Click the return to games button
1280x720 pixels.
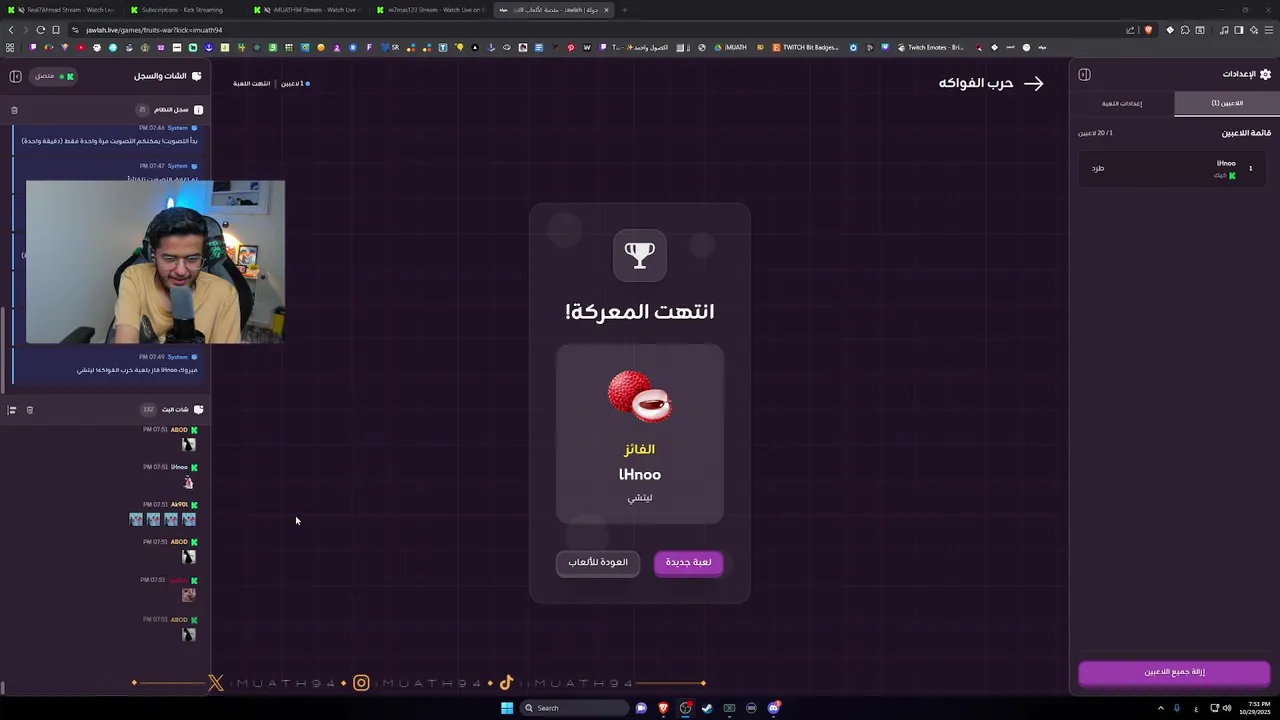click(598, 563)
